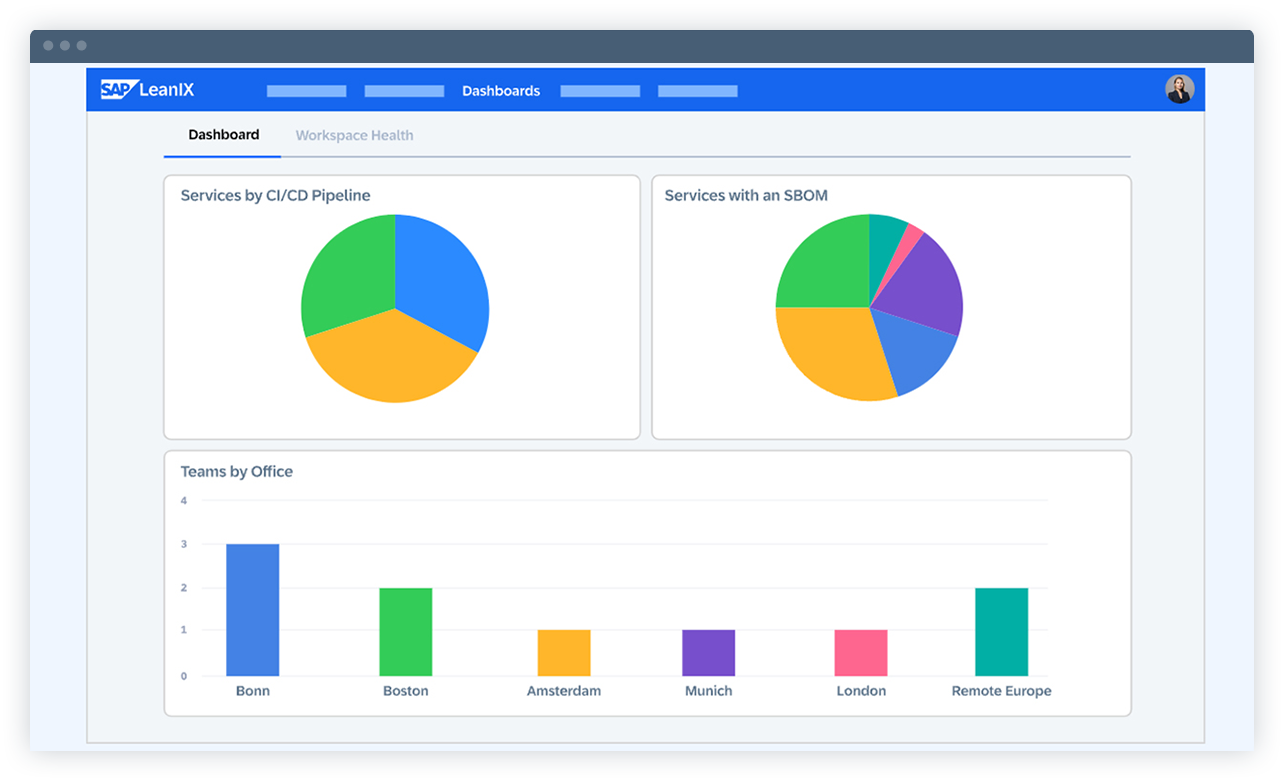Click the Services by CI/CD Pipeline chart title

pos(274,195)
